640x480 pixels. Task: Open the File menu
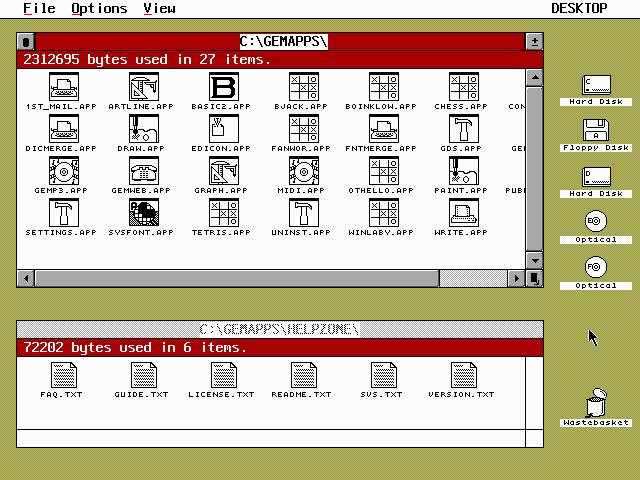39,8
